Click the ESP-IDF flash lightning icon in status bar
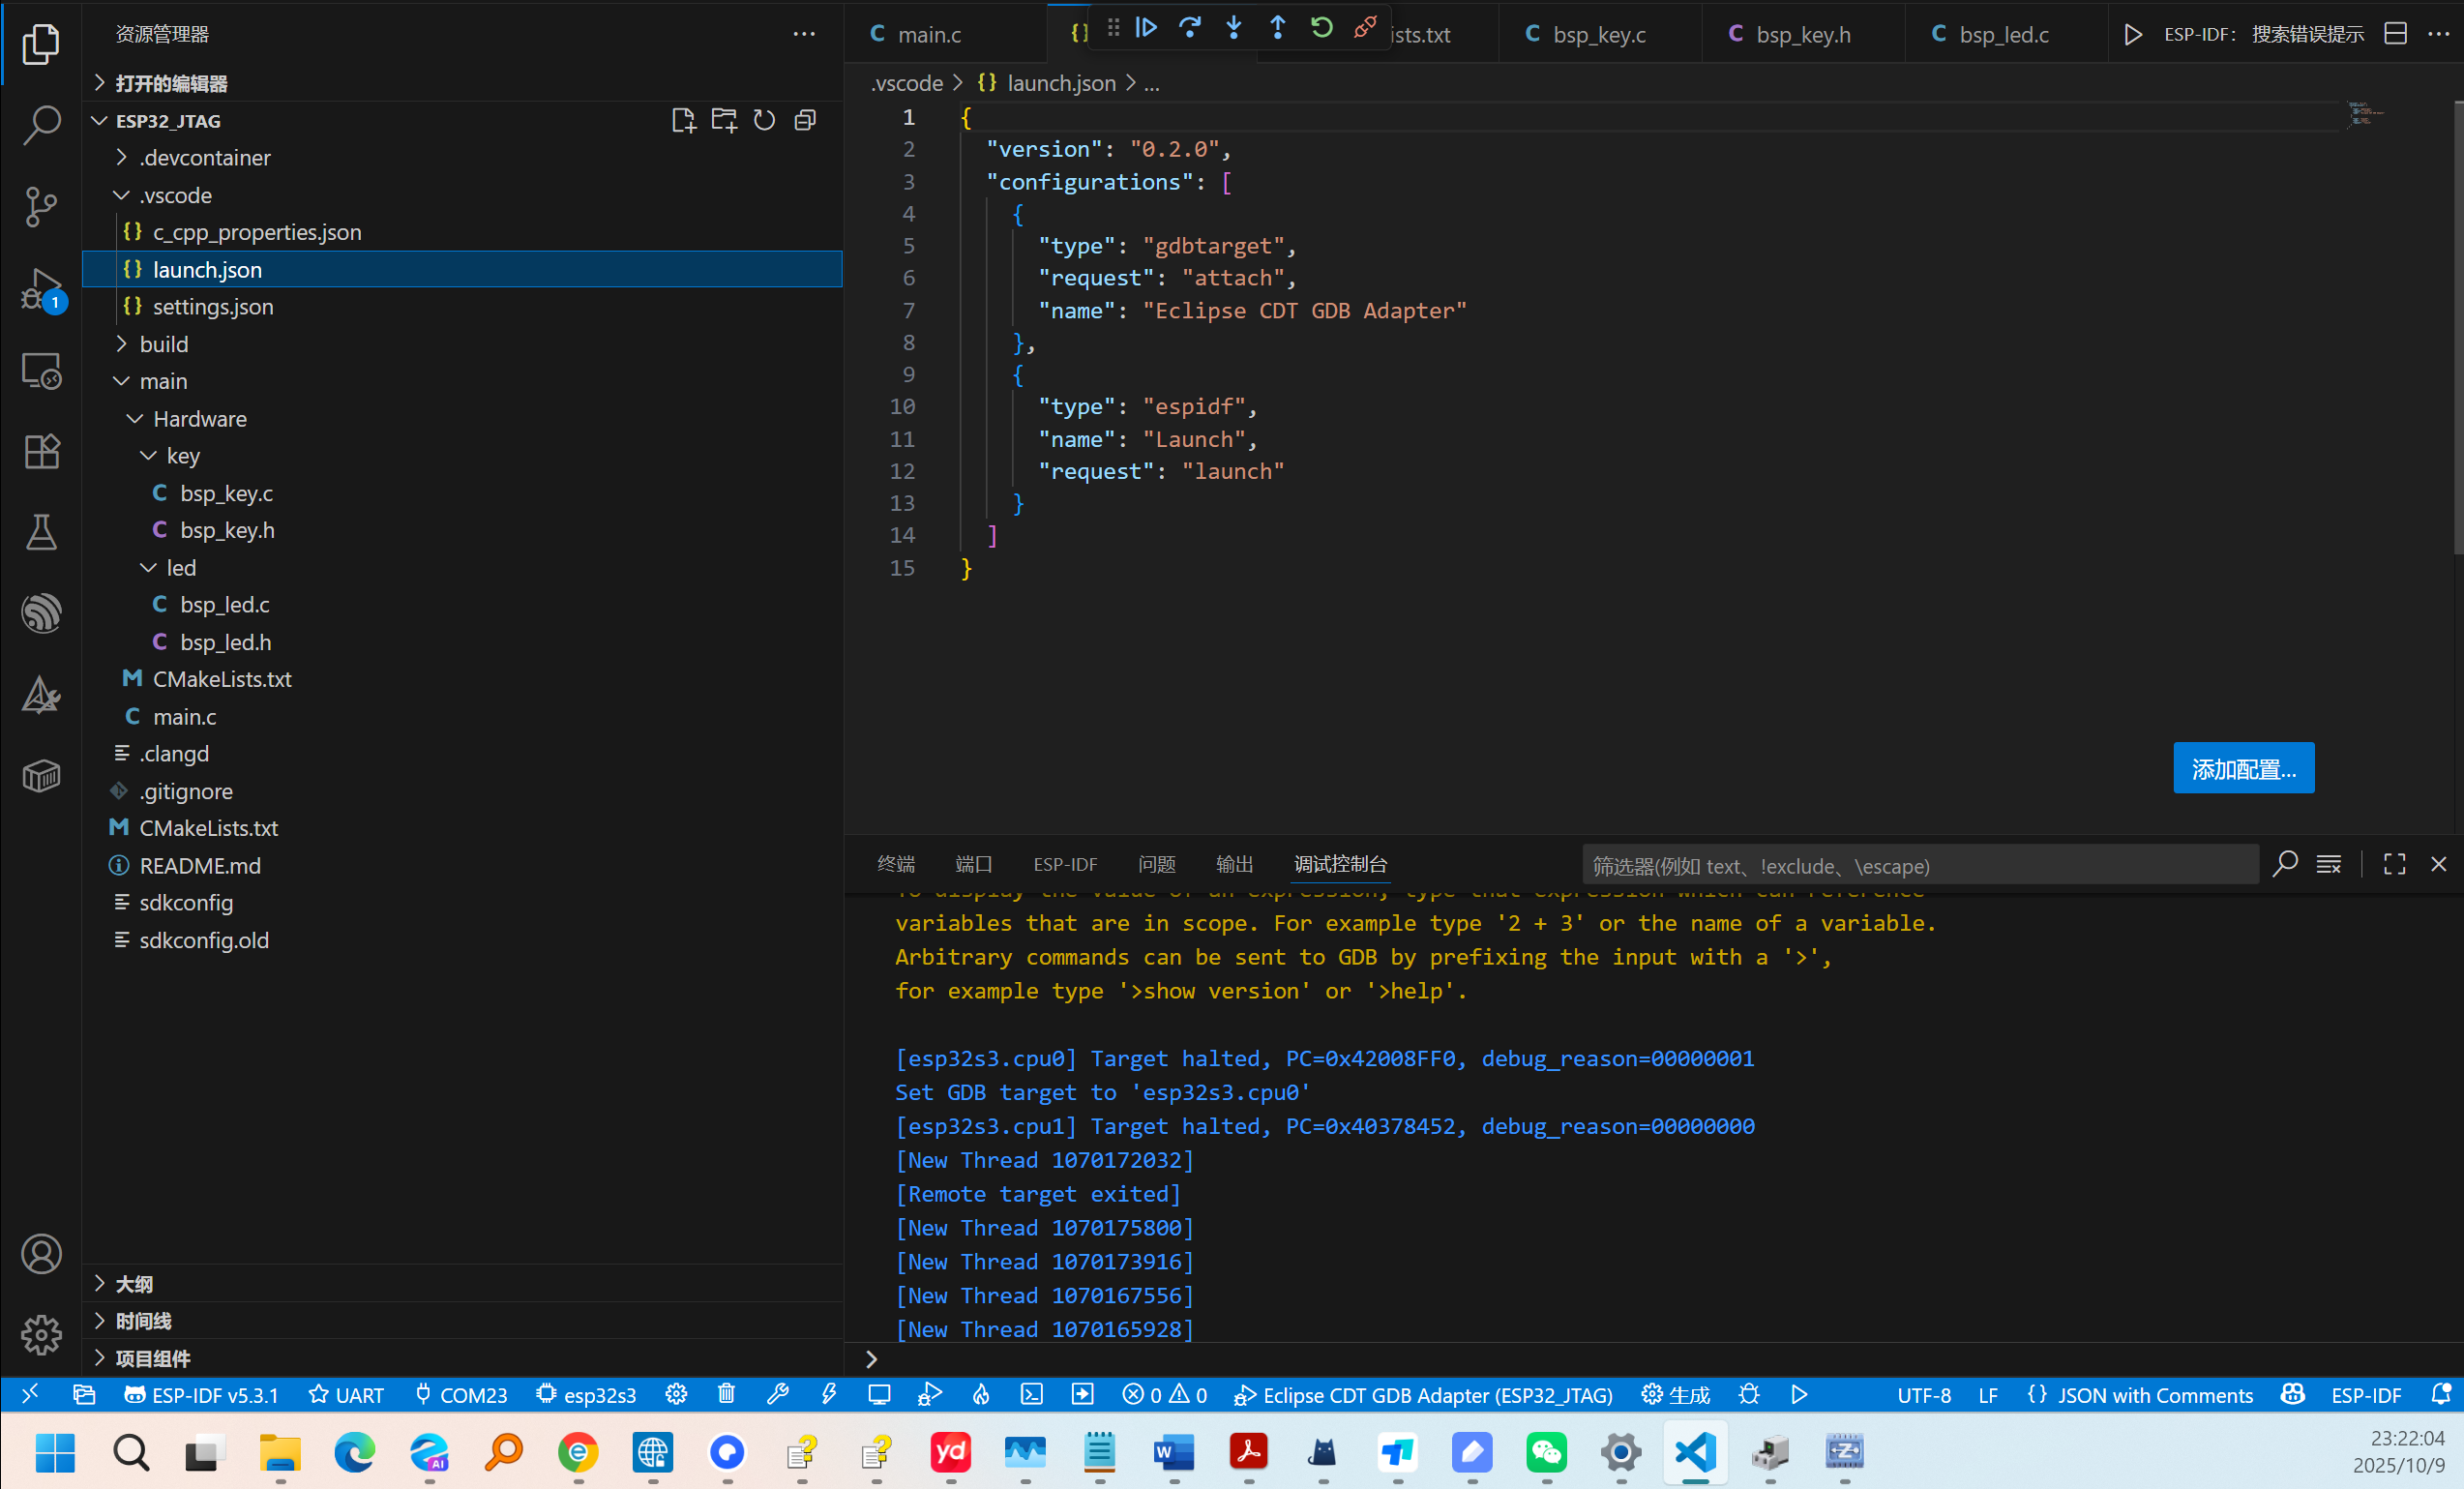 tap(829, 1394)
